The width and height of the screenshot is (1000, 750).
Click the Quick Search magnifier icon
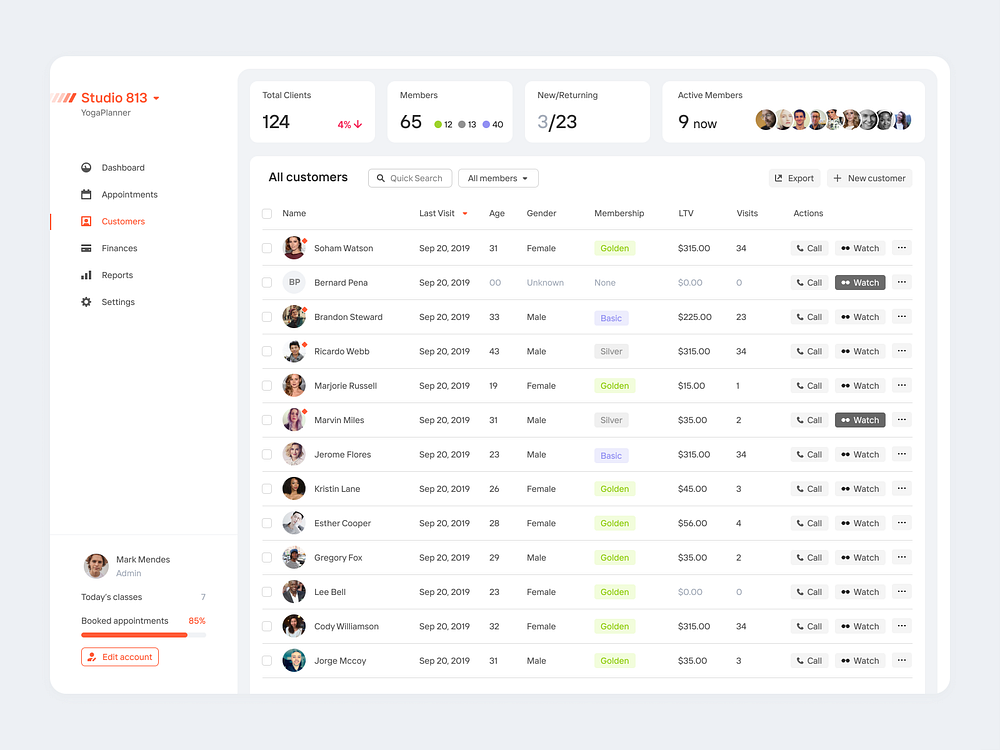tap(381, 178)
